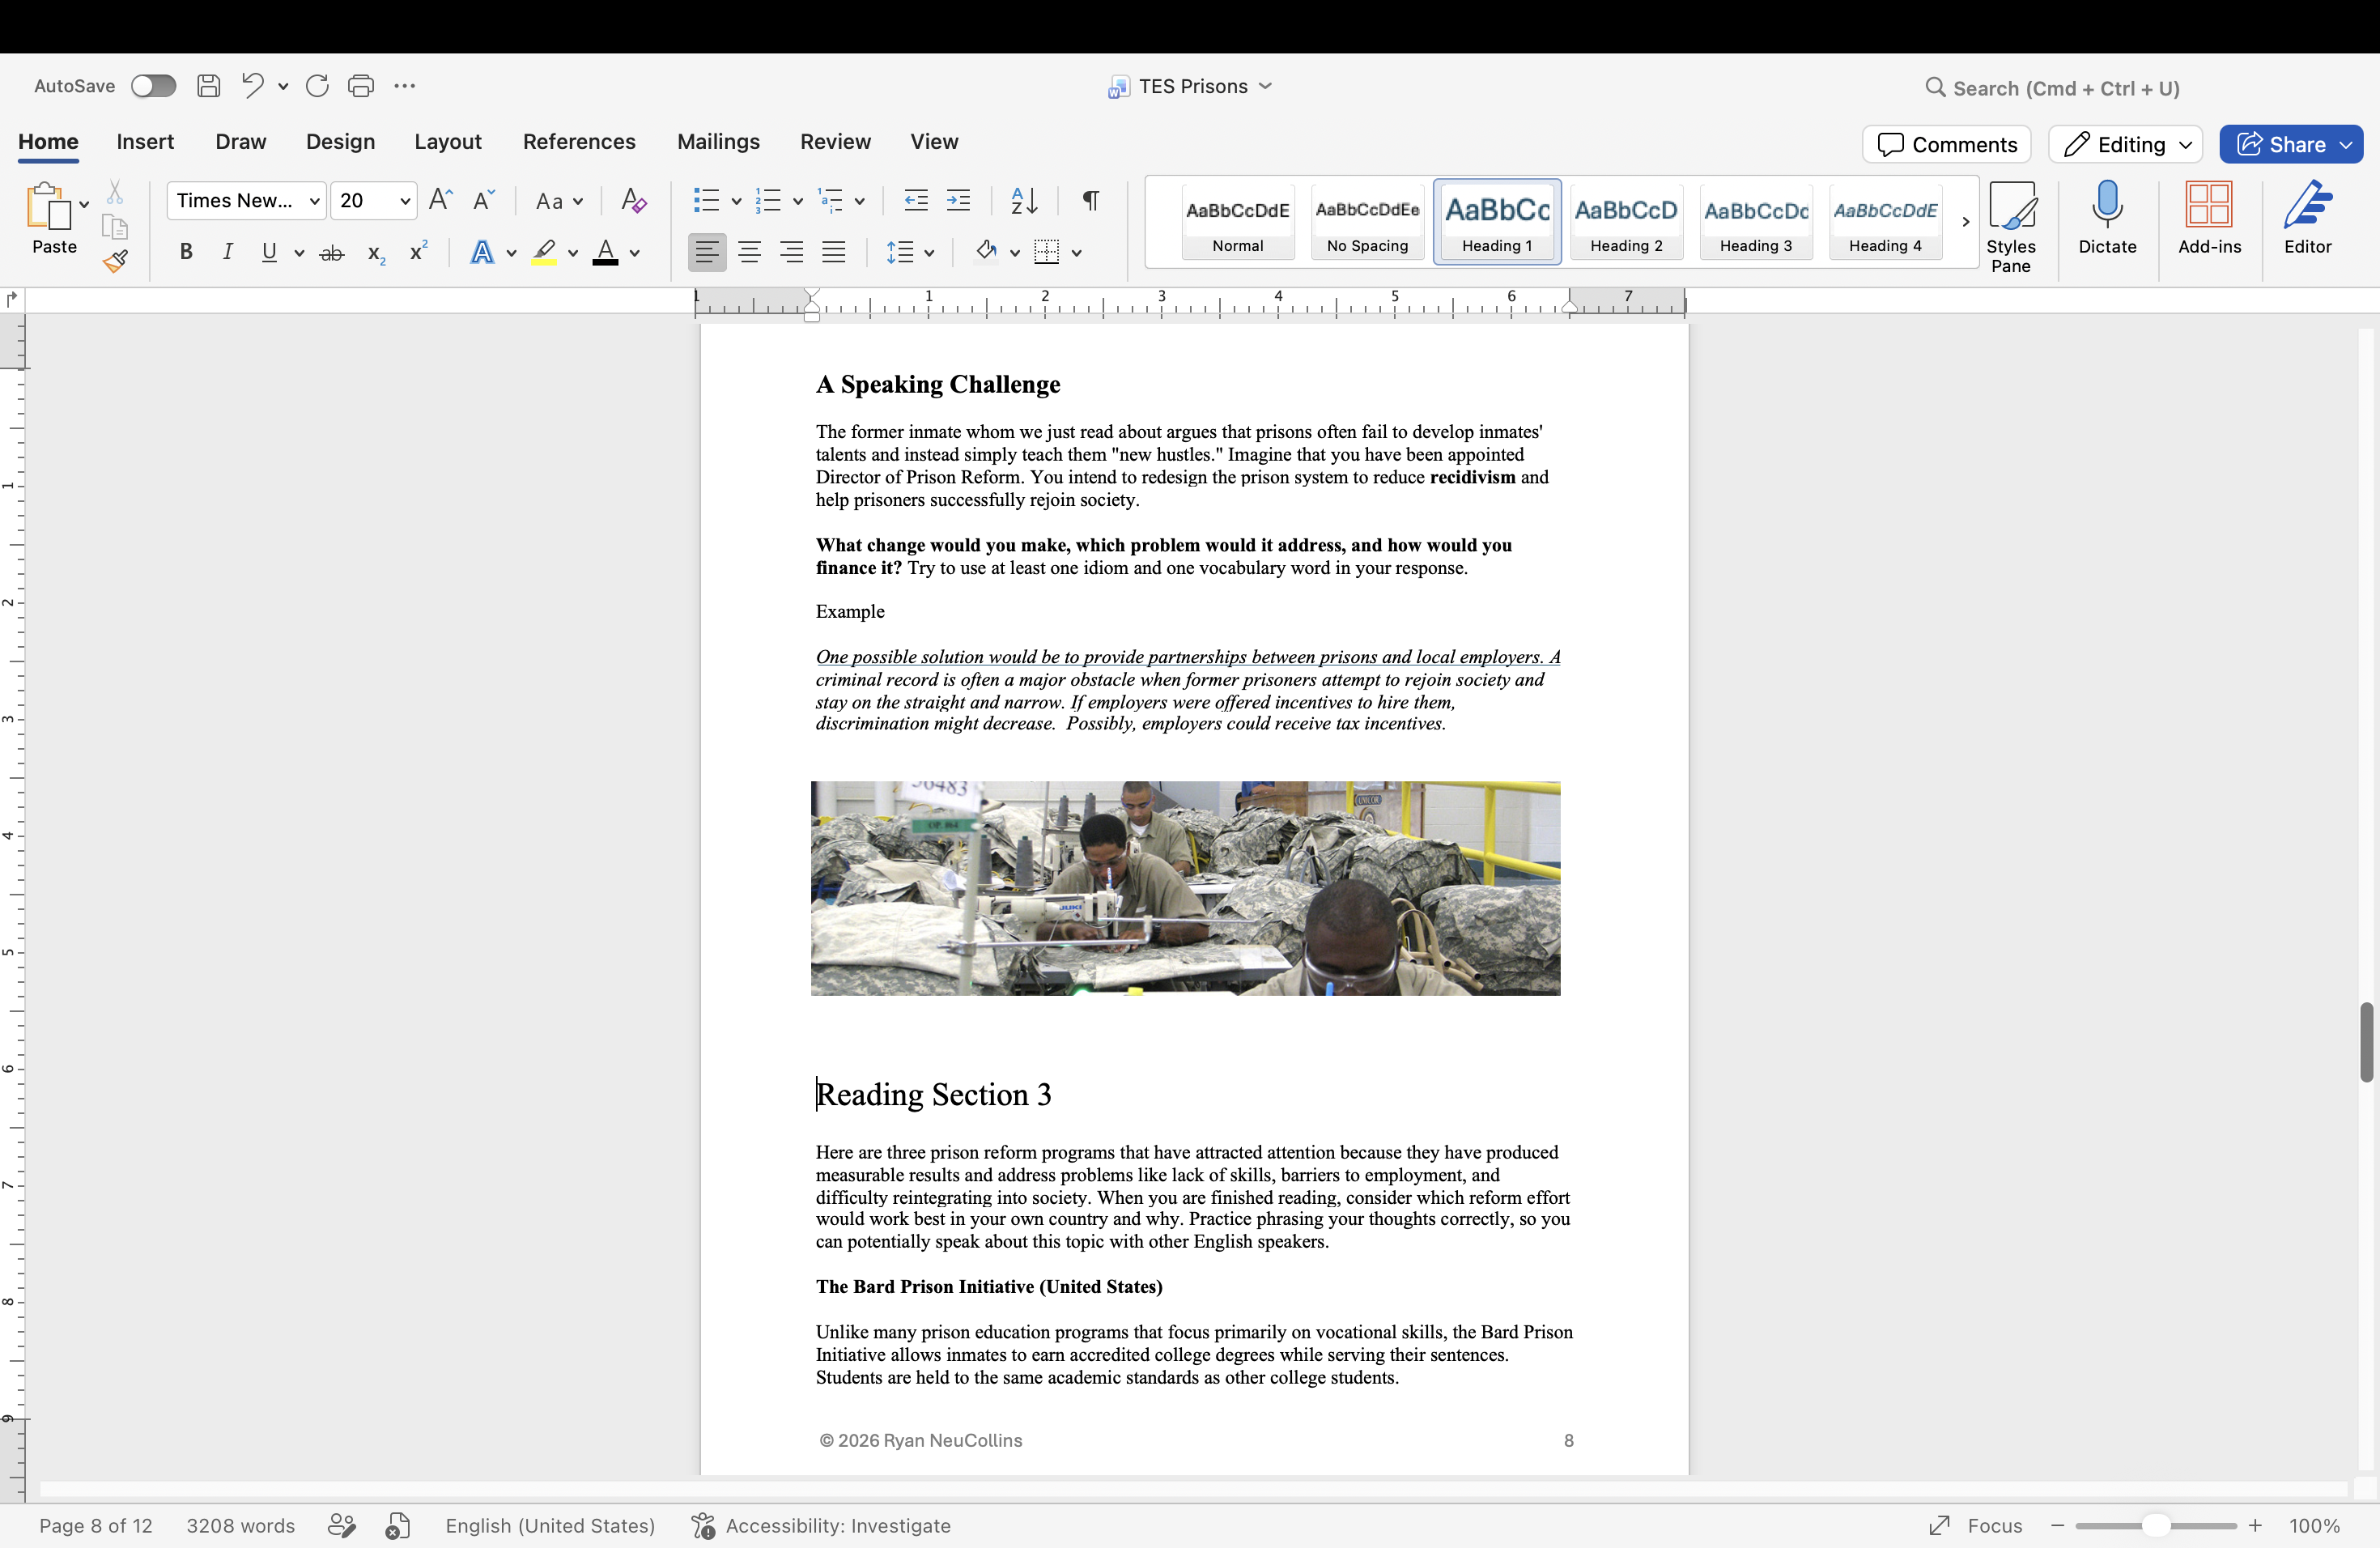Apply the Normal style

point(1237,222)
